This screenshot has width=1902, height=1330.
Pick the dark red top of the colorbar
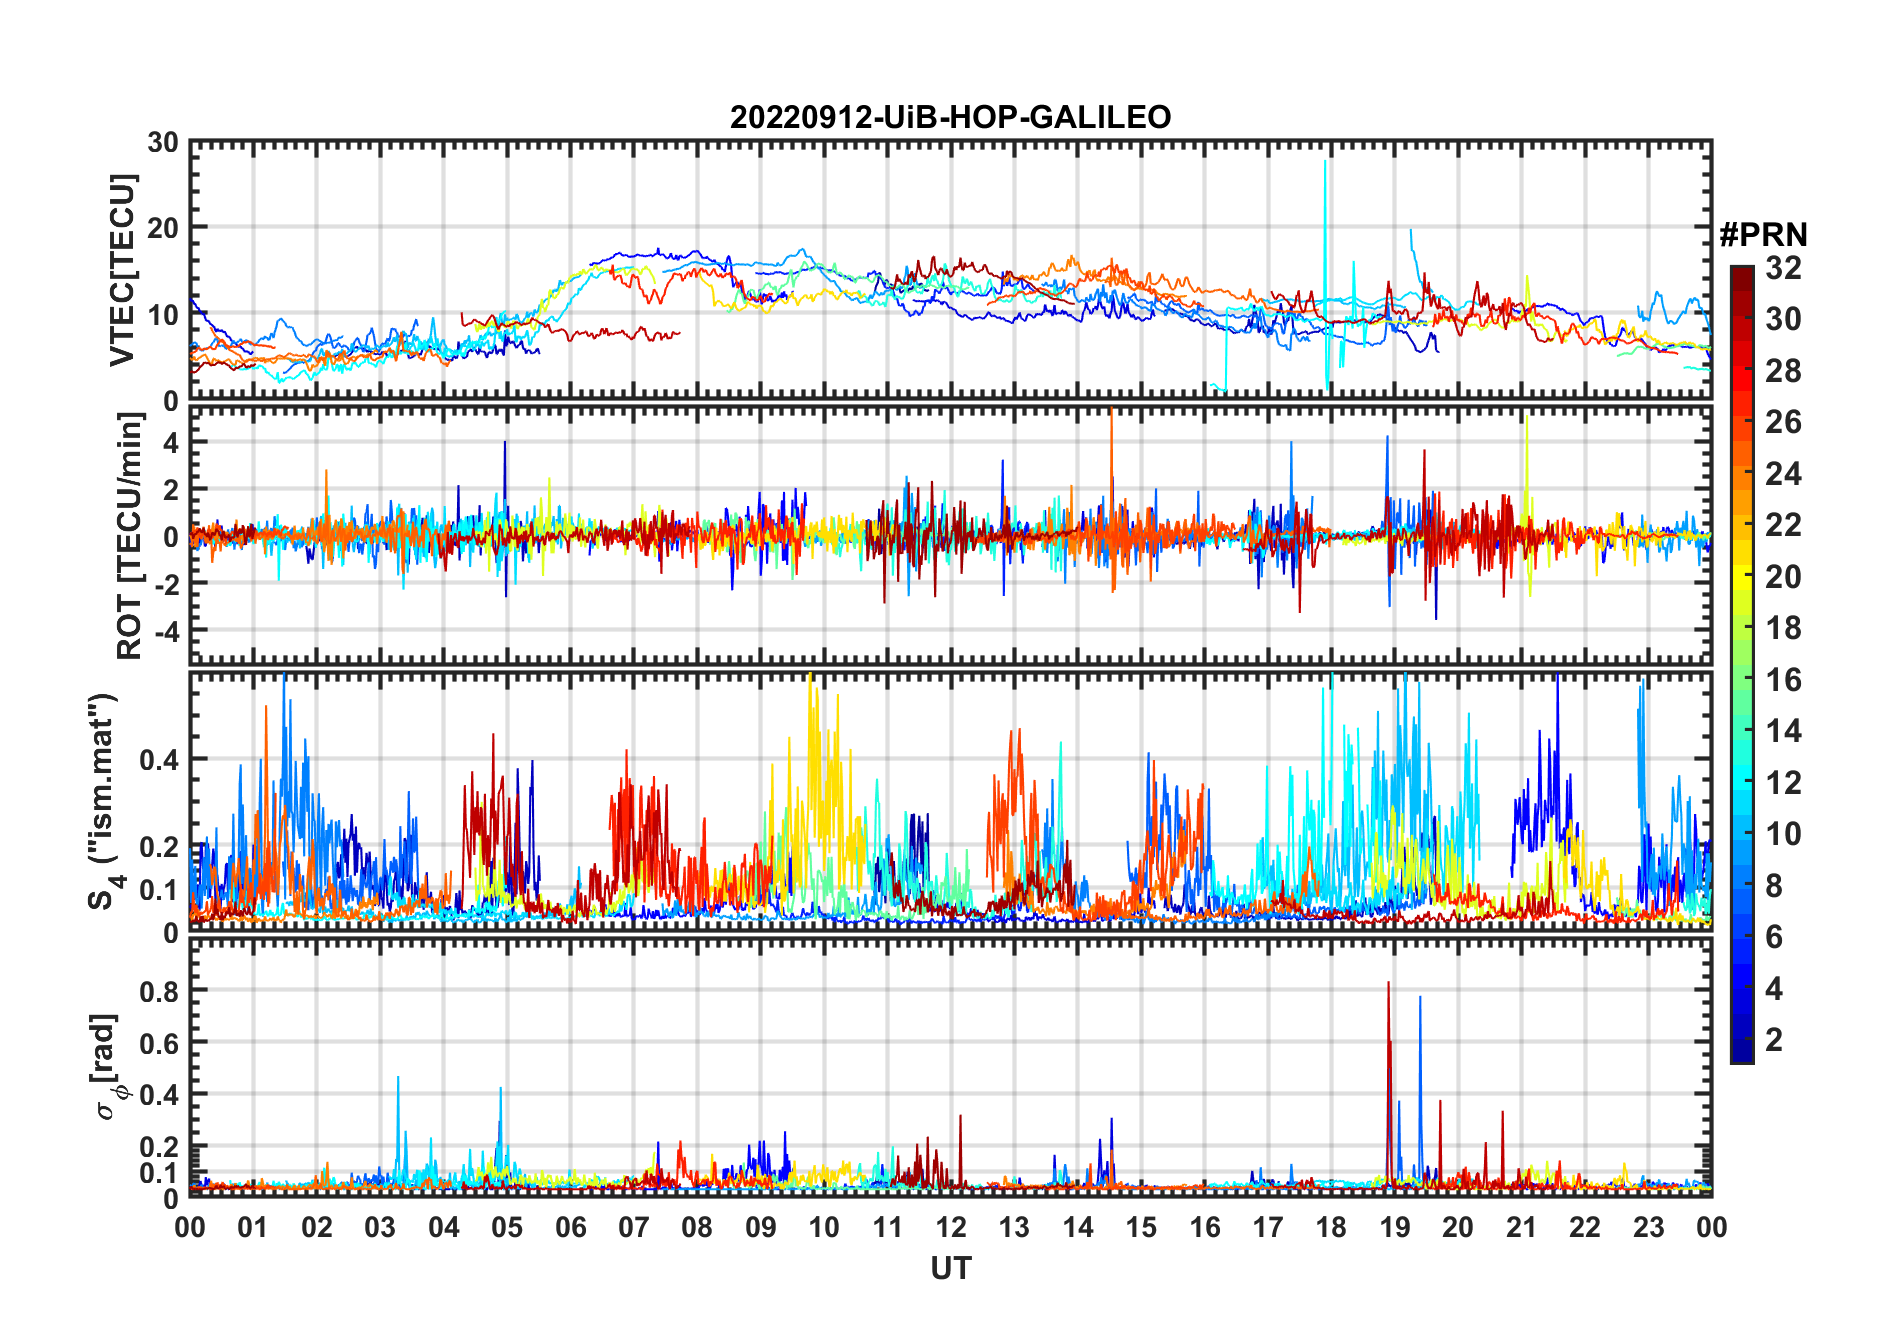pyautogui.click(x=1741, y=273)
